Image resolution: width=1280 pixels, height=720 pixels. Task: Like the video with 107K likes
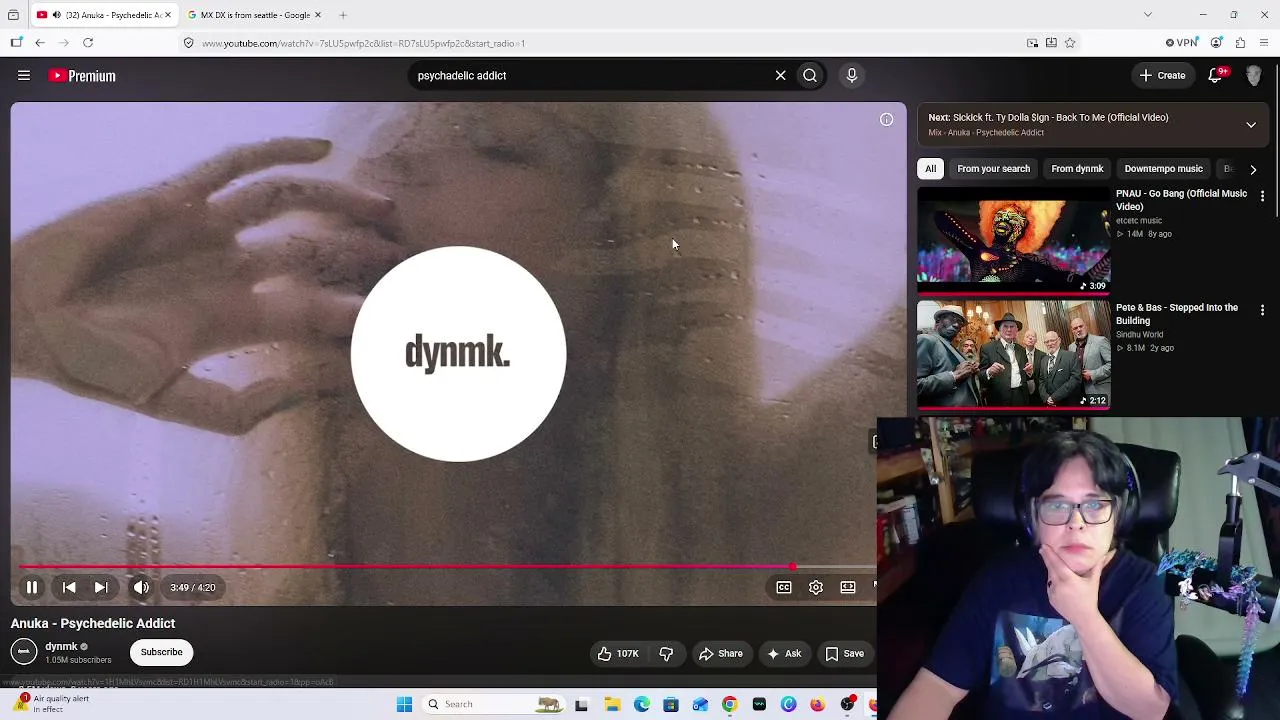click(618, 654)
